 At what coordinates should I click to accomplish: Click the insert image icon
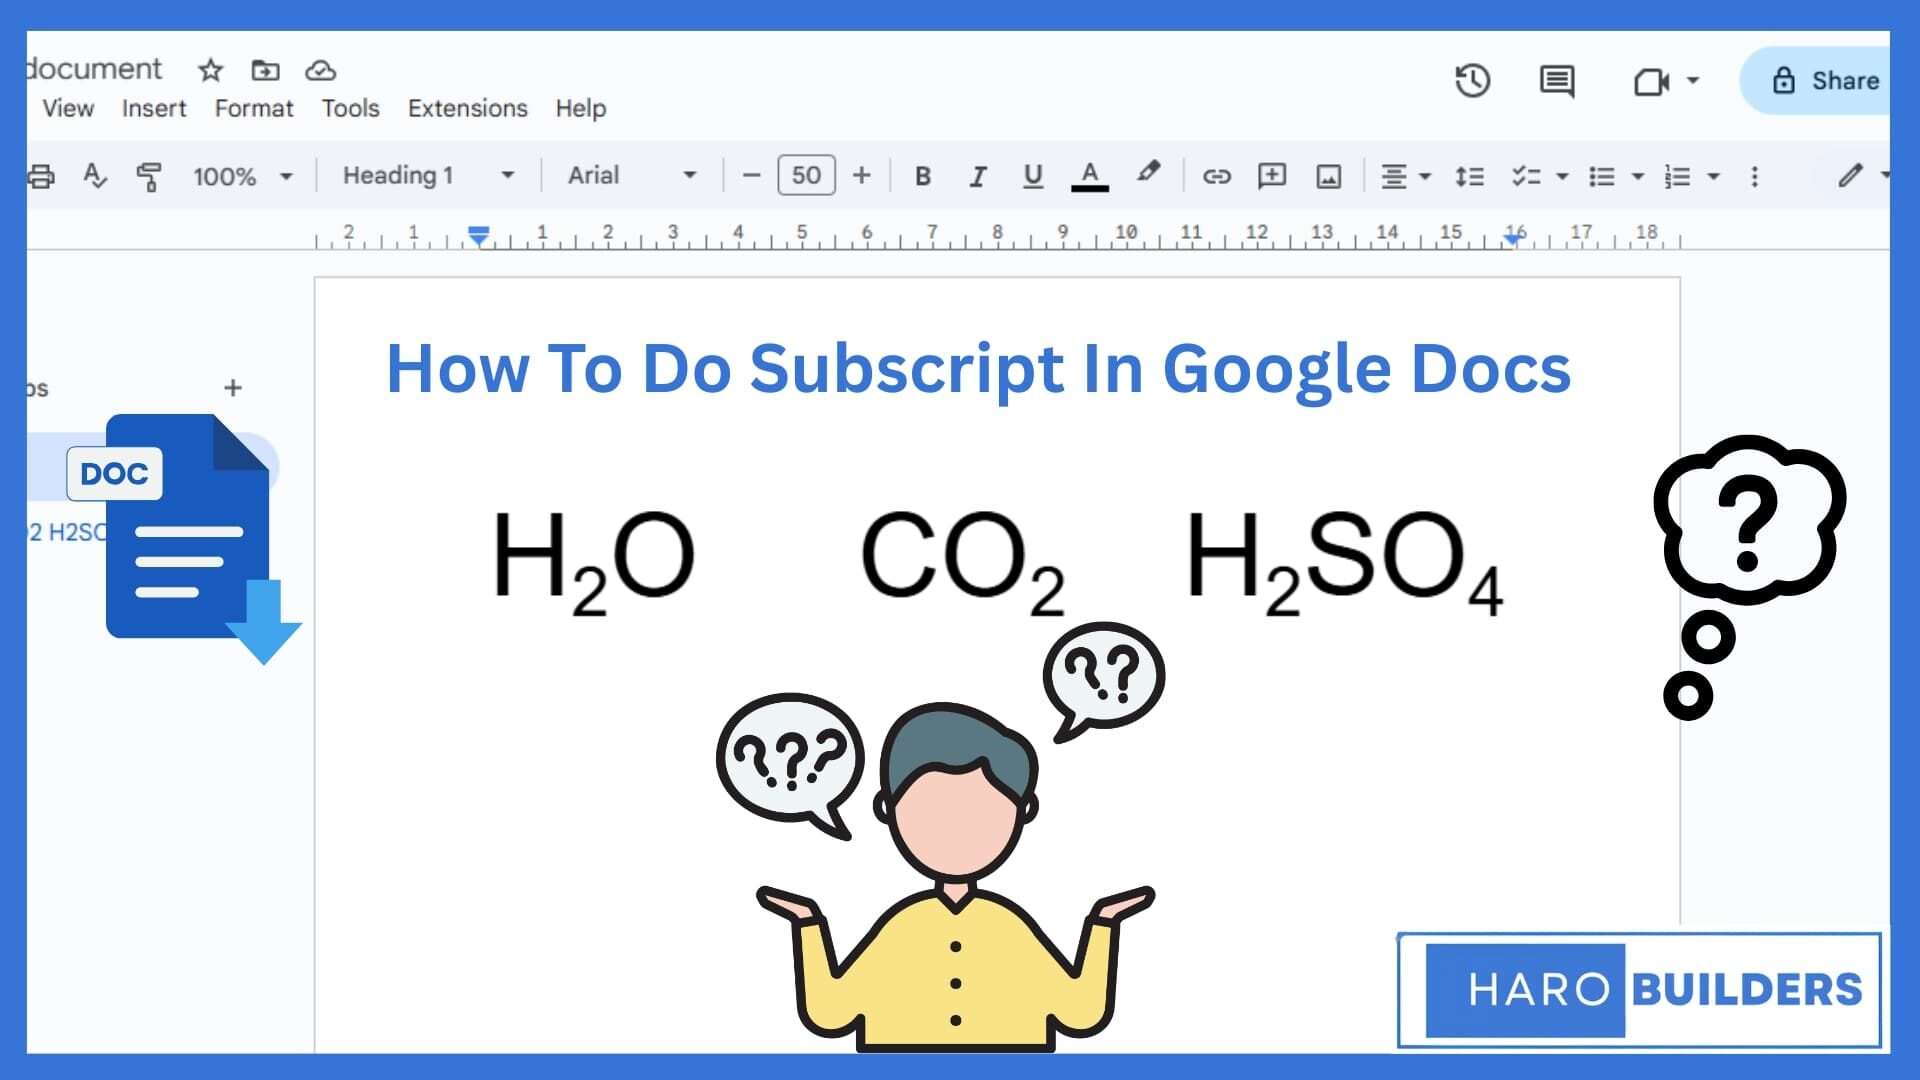click(1328, 177)
